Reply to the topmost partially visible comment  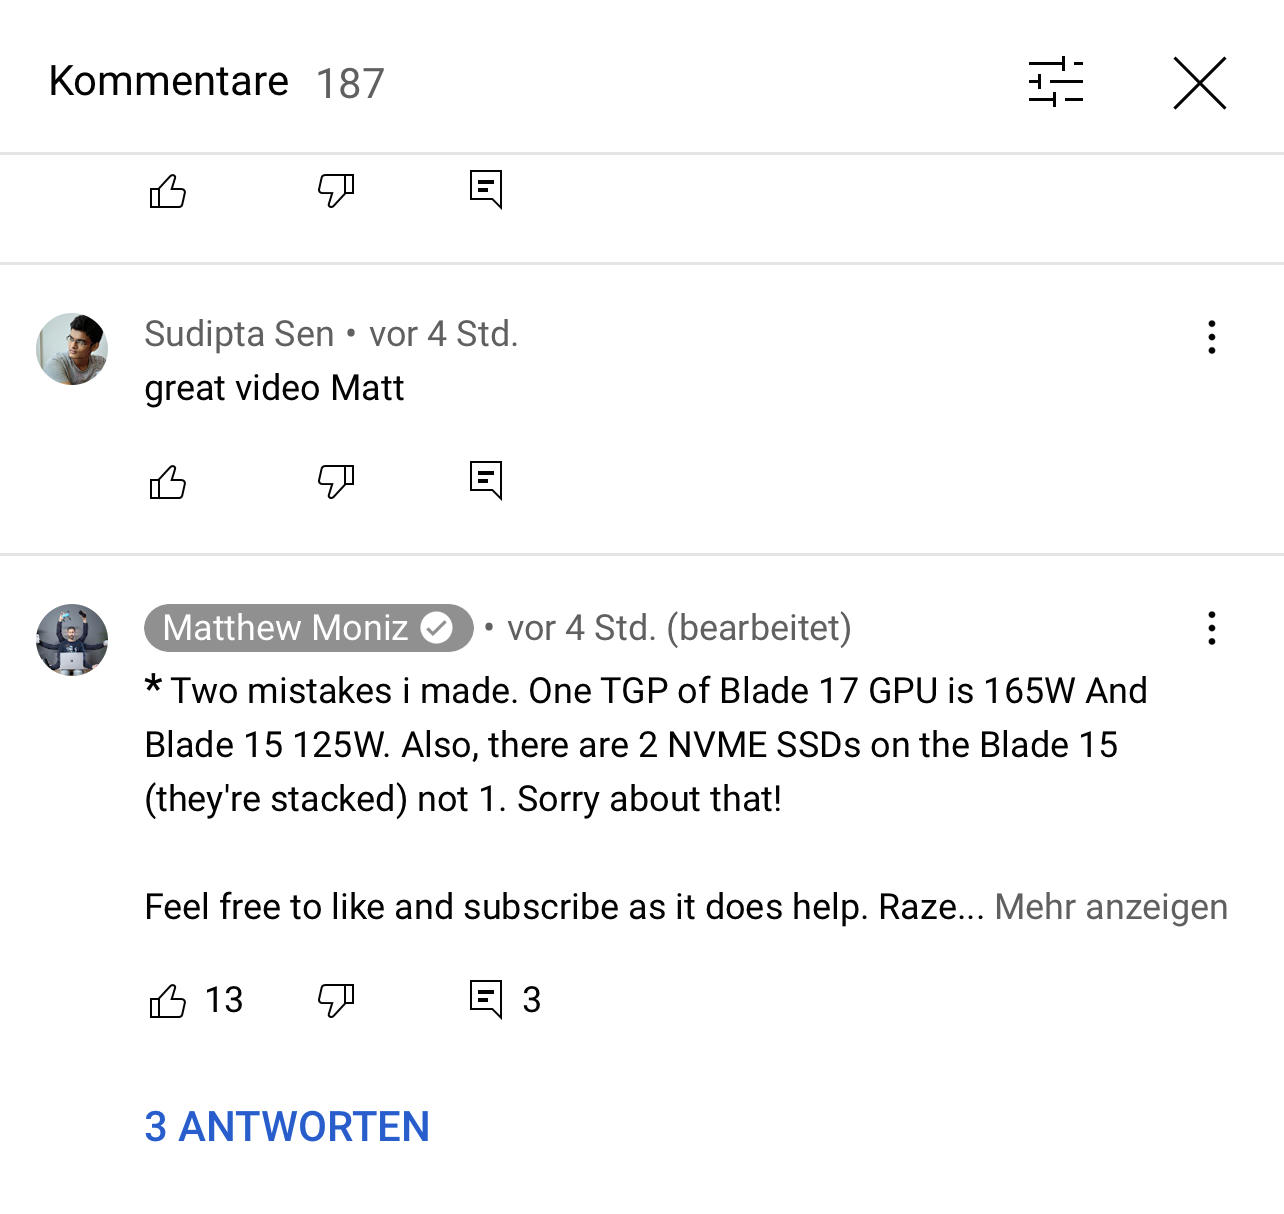pos(486,189)
